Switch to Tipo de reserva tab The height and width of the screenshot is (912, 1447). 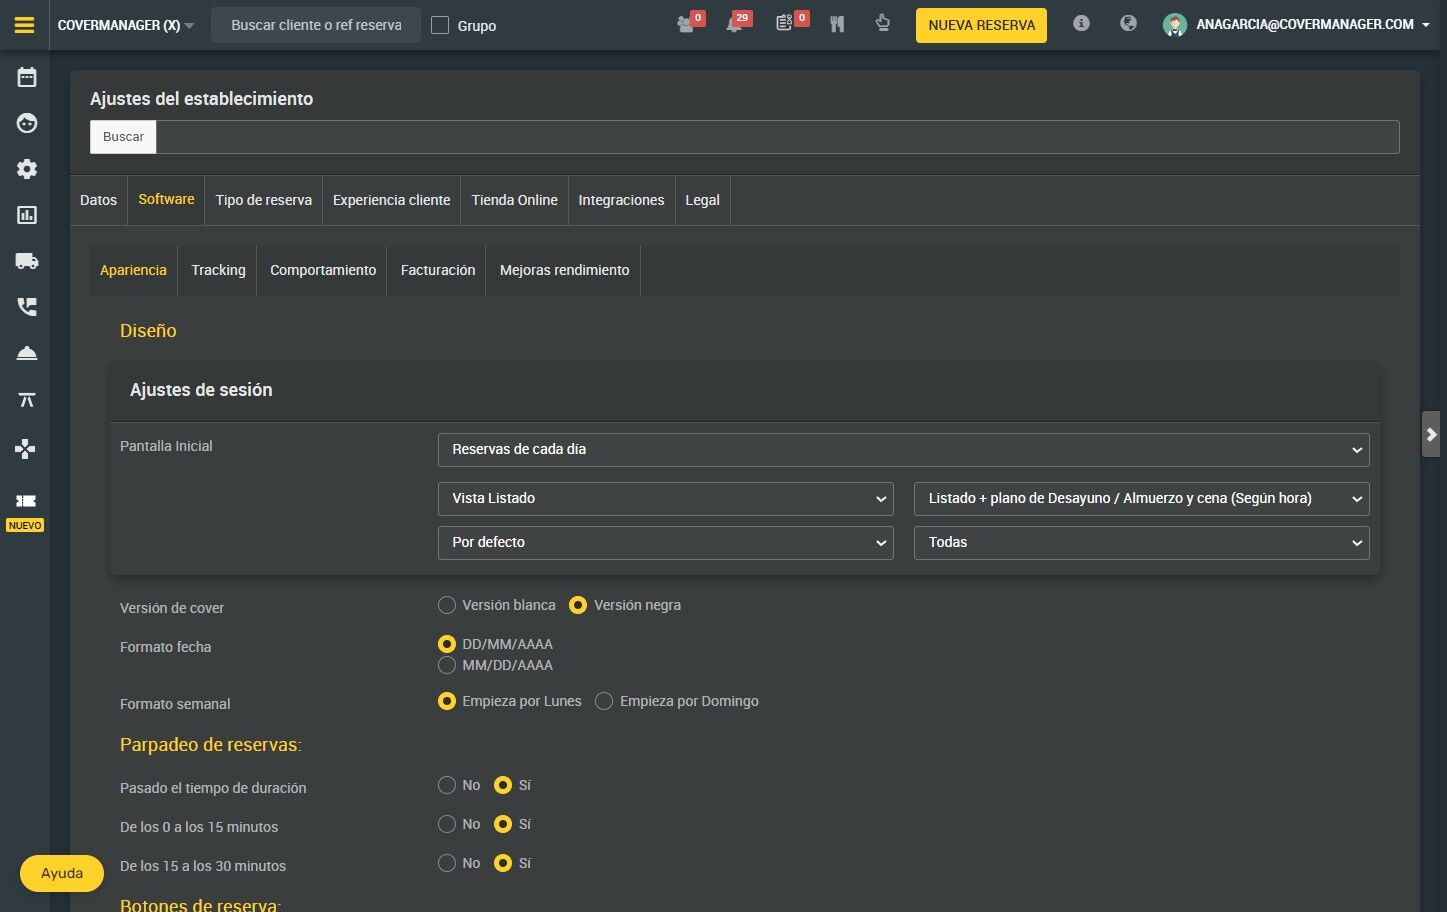(264, 200)
